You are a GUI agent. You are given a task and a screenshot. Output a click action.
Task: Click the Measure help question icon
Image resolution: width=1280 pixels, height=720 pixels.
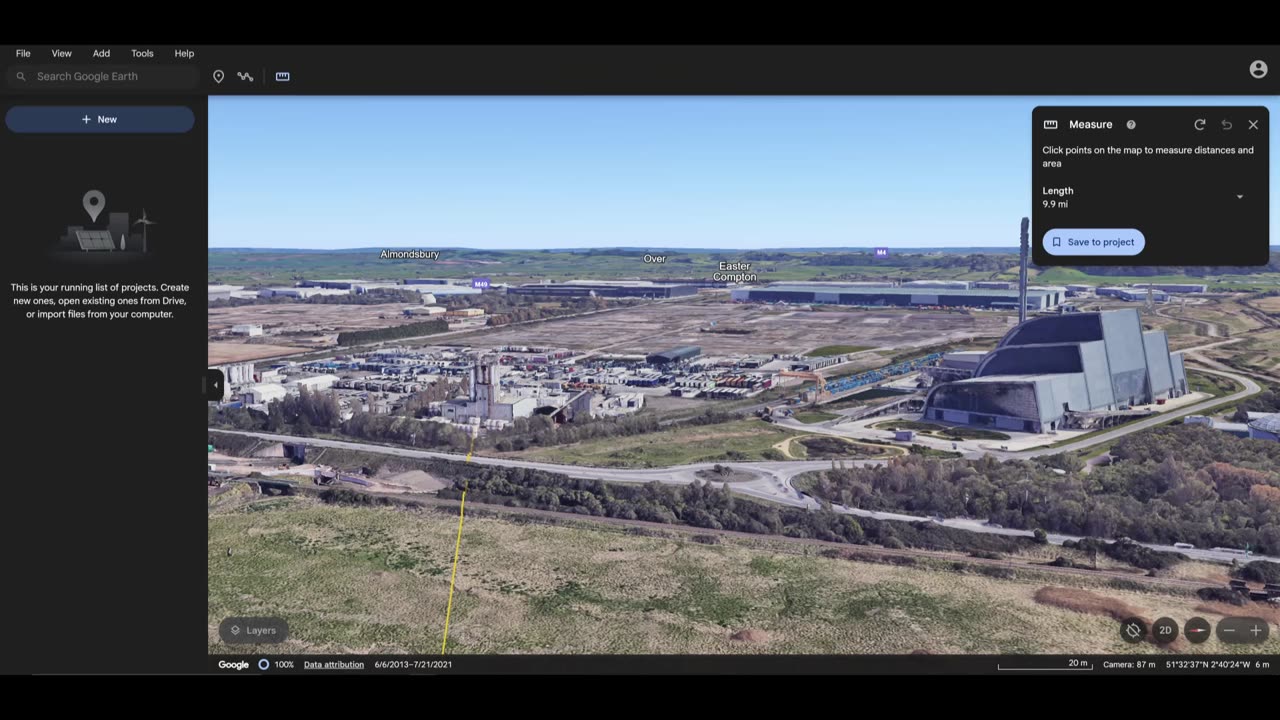pos(1131,125)
